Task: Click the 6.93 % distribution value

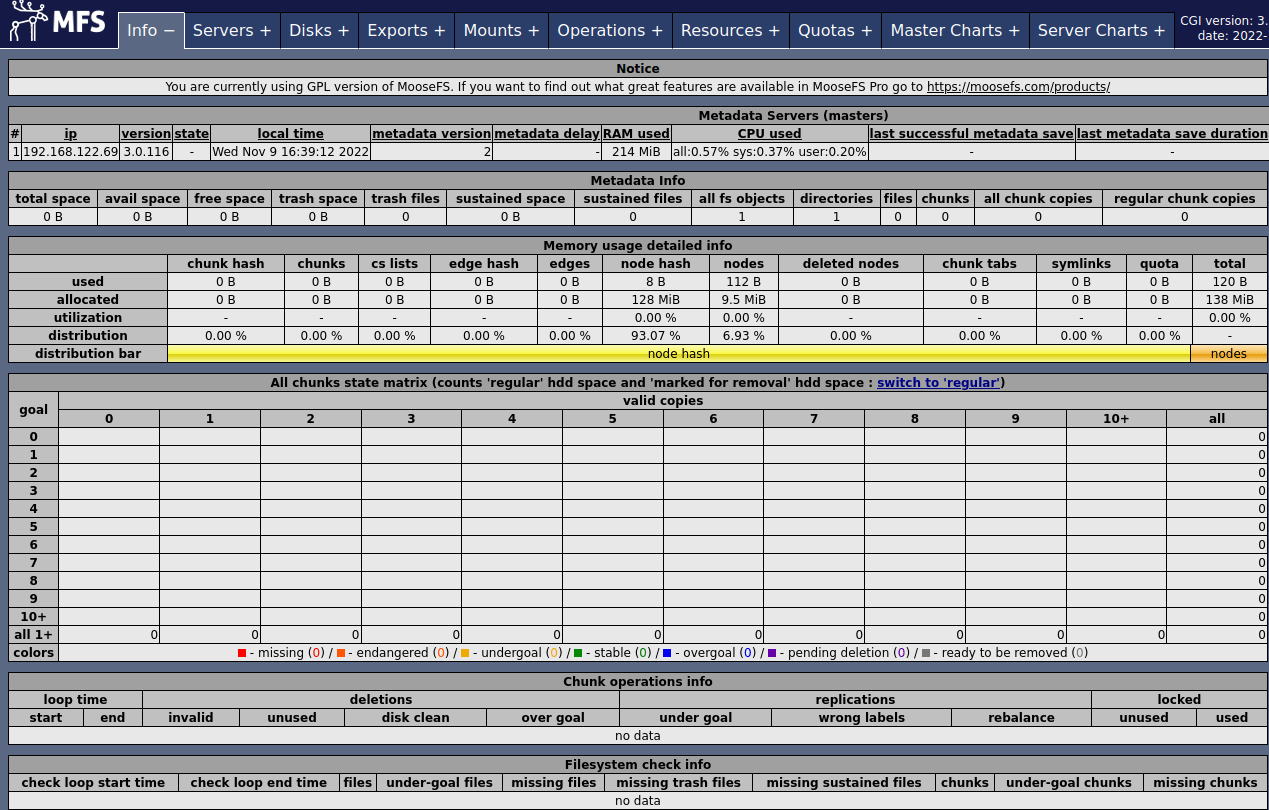Action: [x=743, y=336]
